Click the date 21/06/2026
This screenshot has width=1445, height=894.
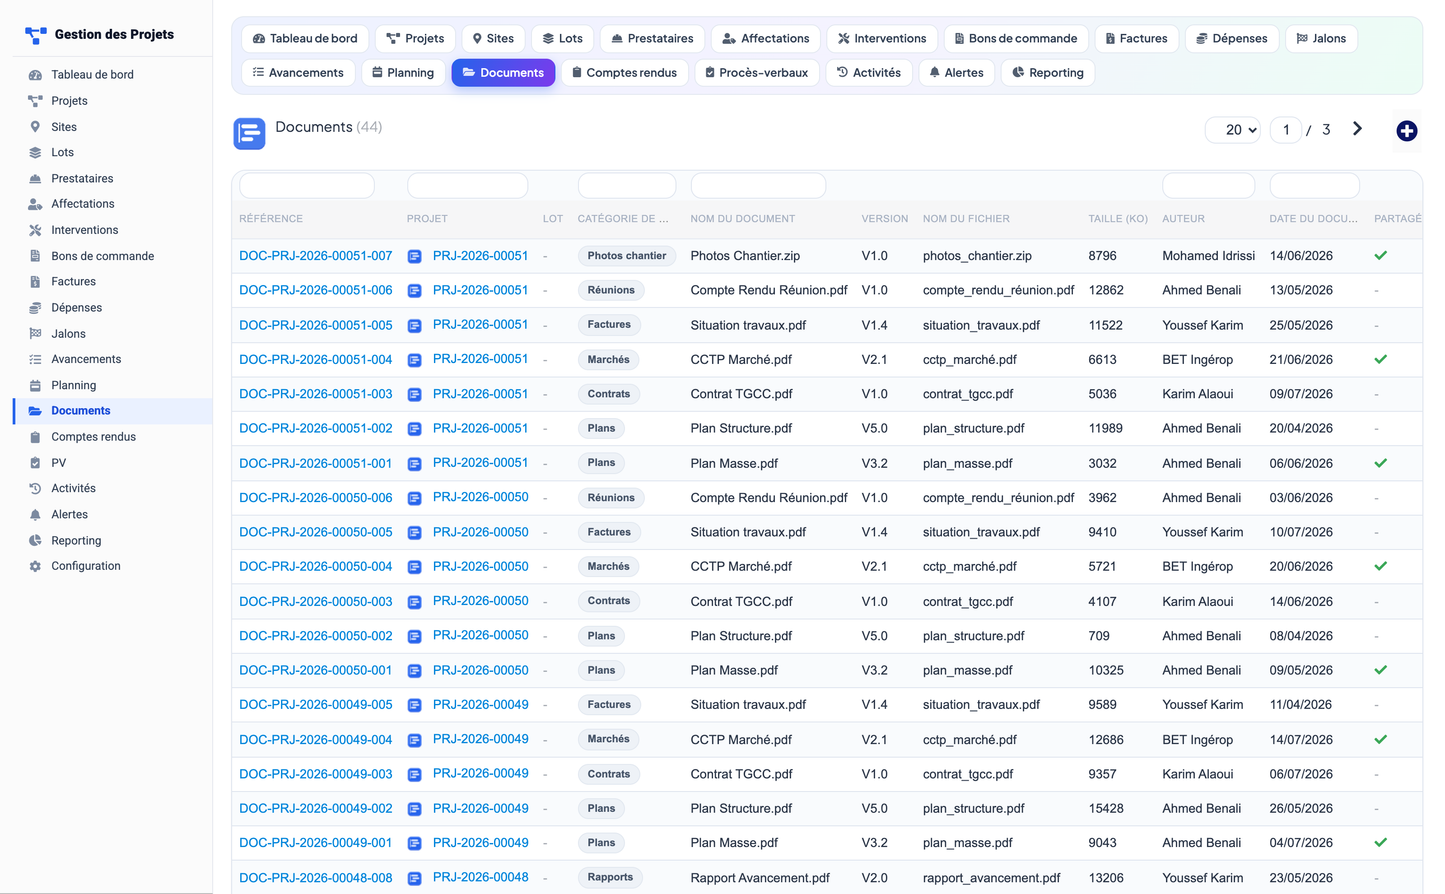tap(1301, 360)
